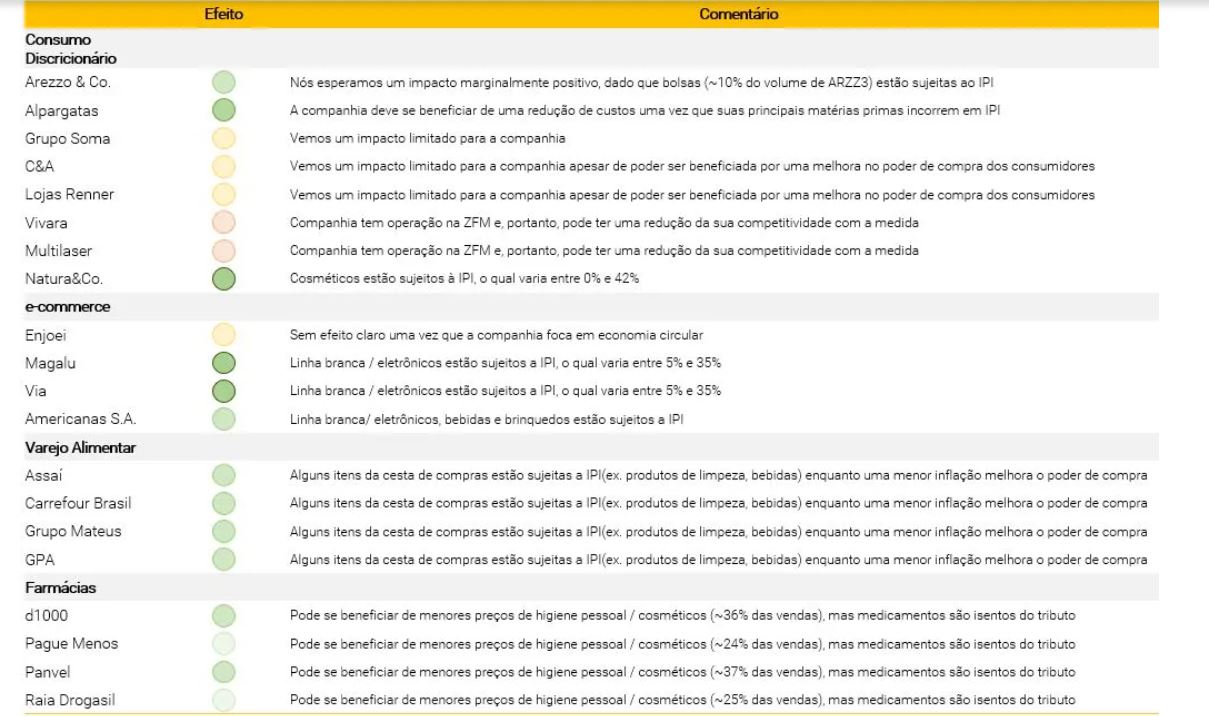The image size is (1209, 716).
Task: Select the yellow effect circle for Grupo Soma
Action: click(x=224, y=138)
